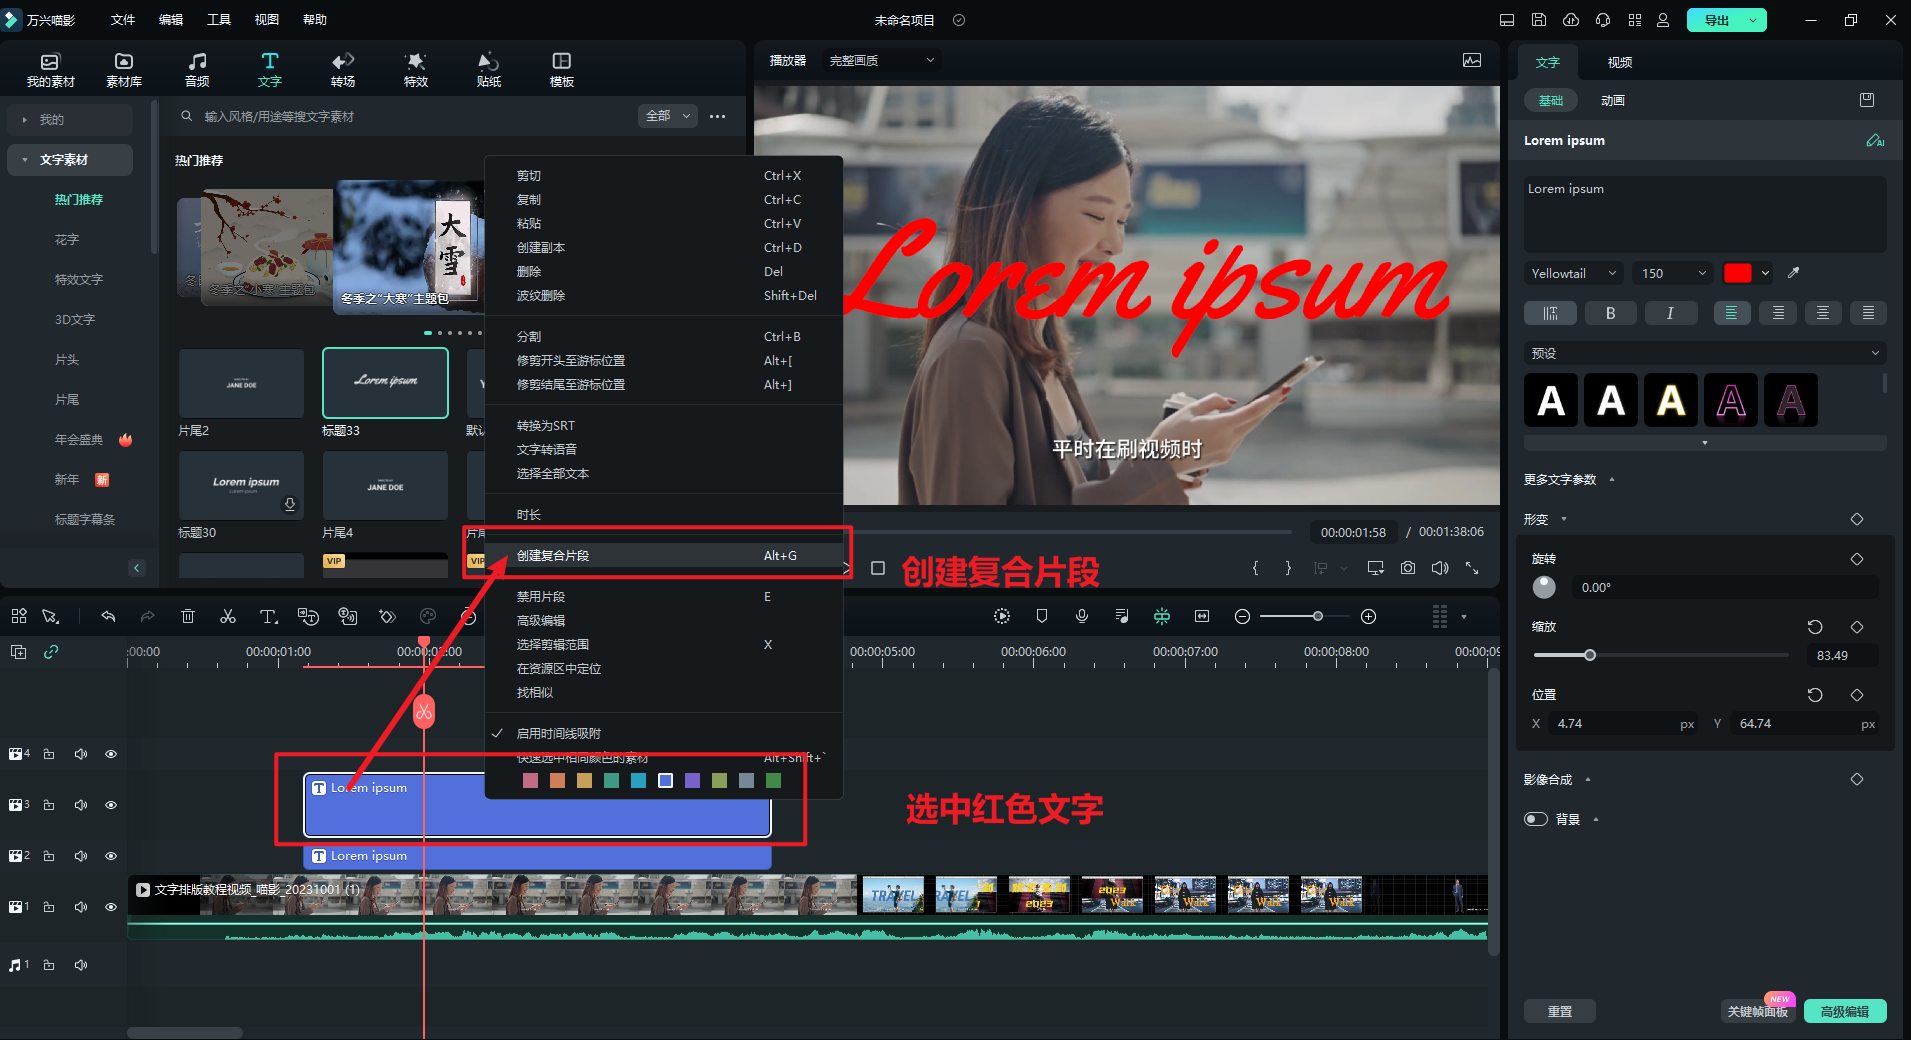The image size is (1911, 1040).
Task: Open the arrow beside the 导出 button
Action: pos(1753,20)
